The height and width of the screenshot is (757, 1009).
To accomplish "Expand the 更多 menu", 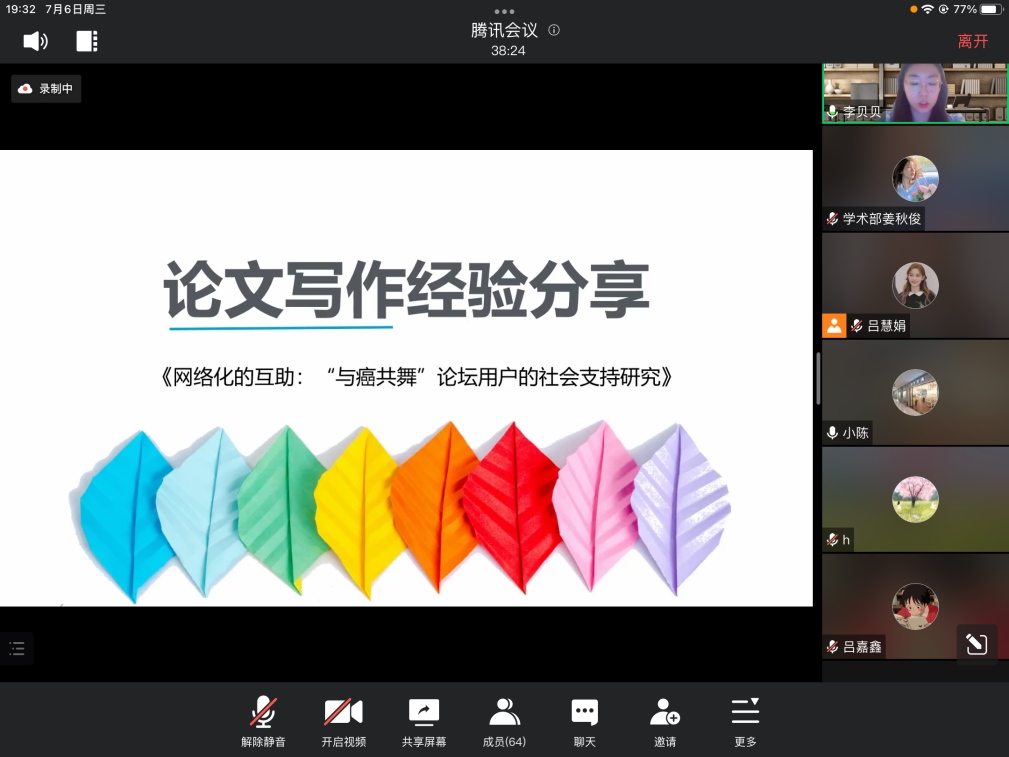I will click(x=745, y=722).
